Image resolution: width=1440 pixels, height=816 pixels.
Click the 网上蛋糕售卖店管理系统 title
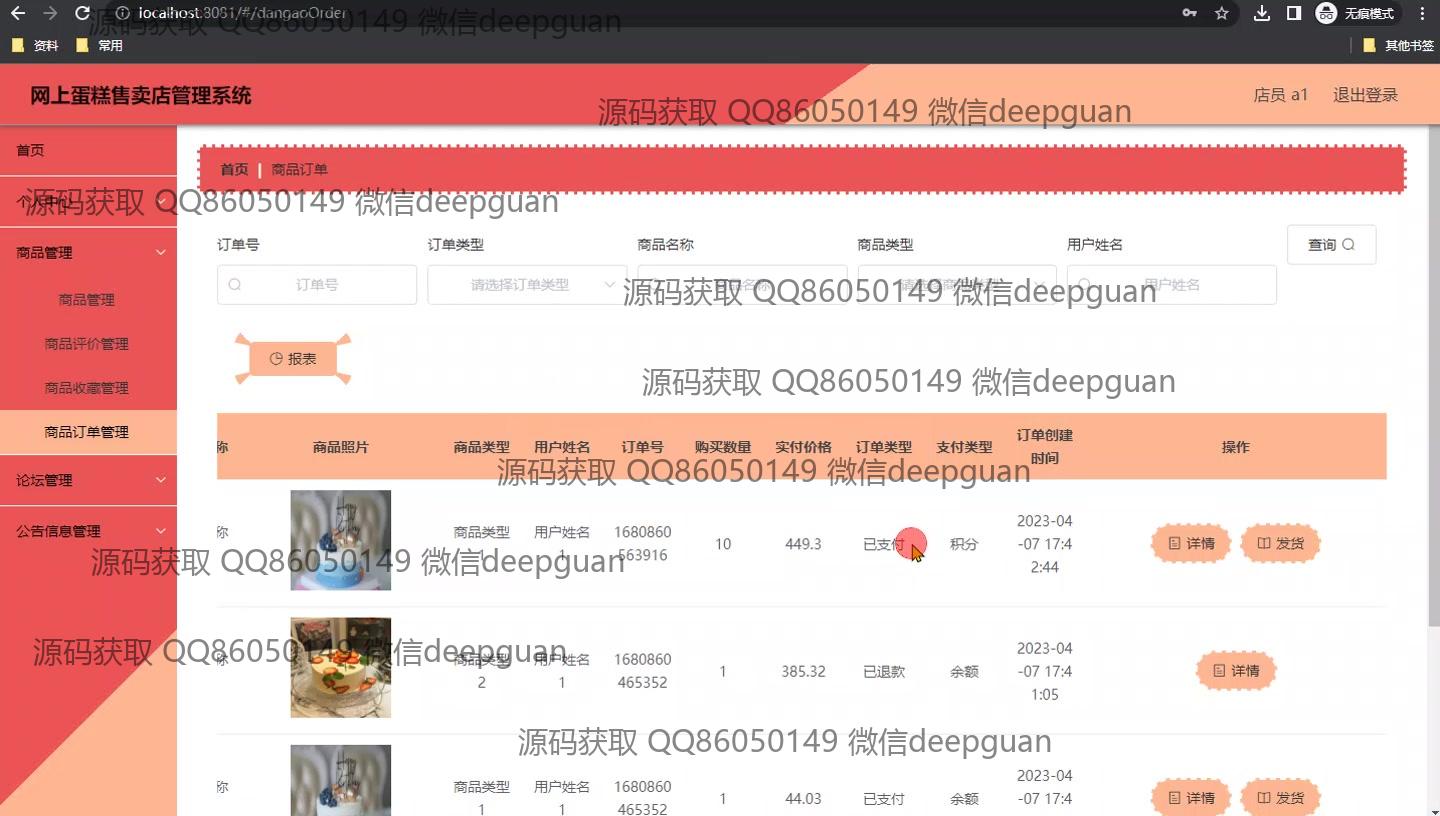click(x=141, y=96)
